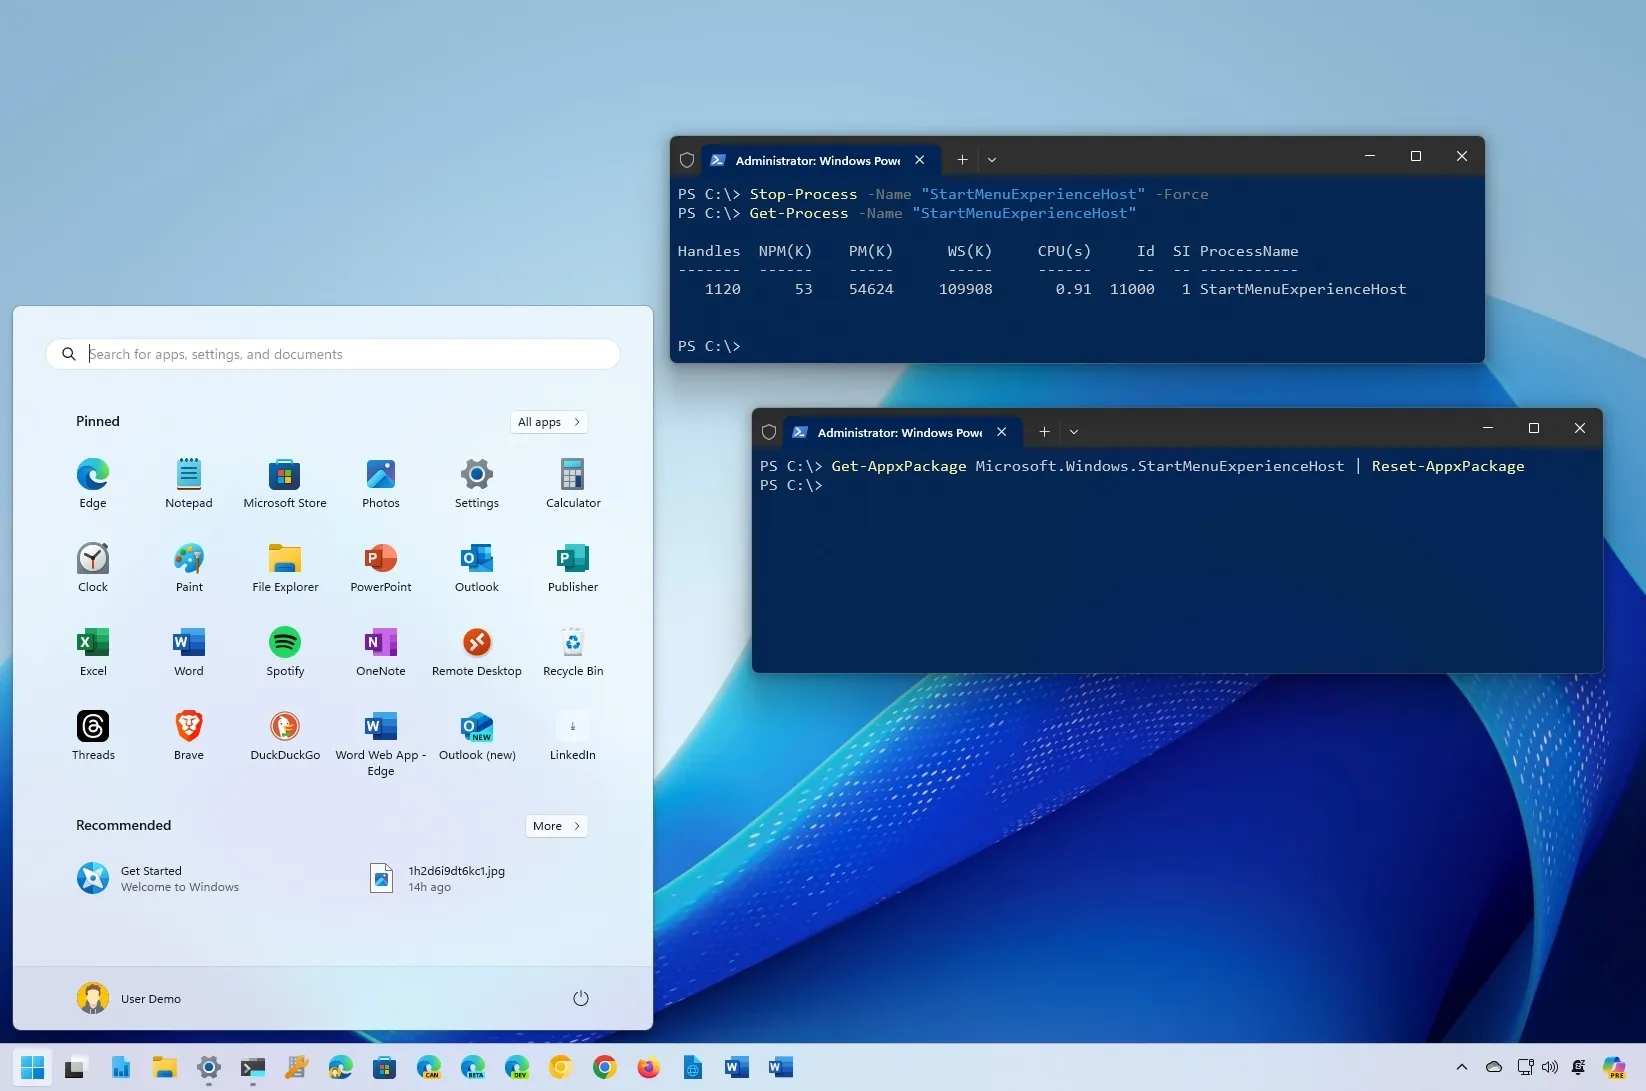Viewport: 1646px width, 1091px height.
Task: Click the Reset-AppxPackage command text
Action: 1448,466
